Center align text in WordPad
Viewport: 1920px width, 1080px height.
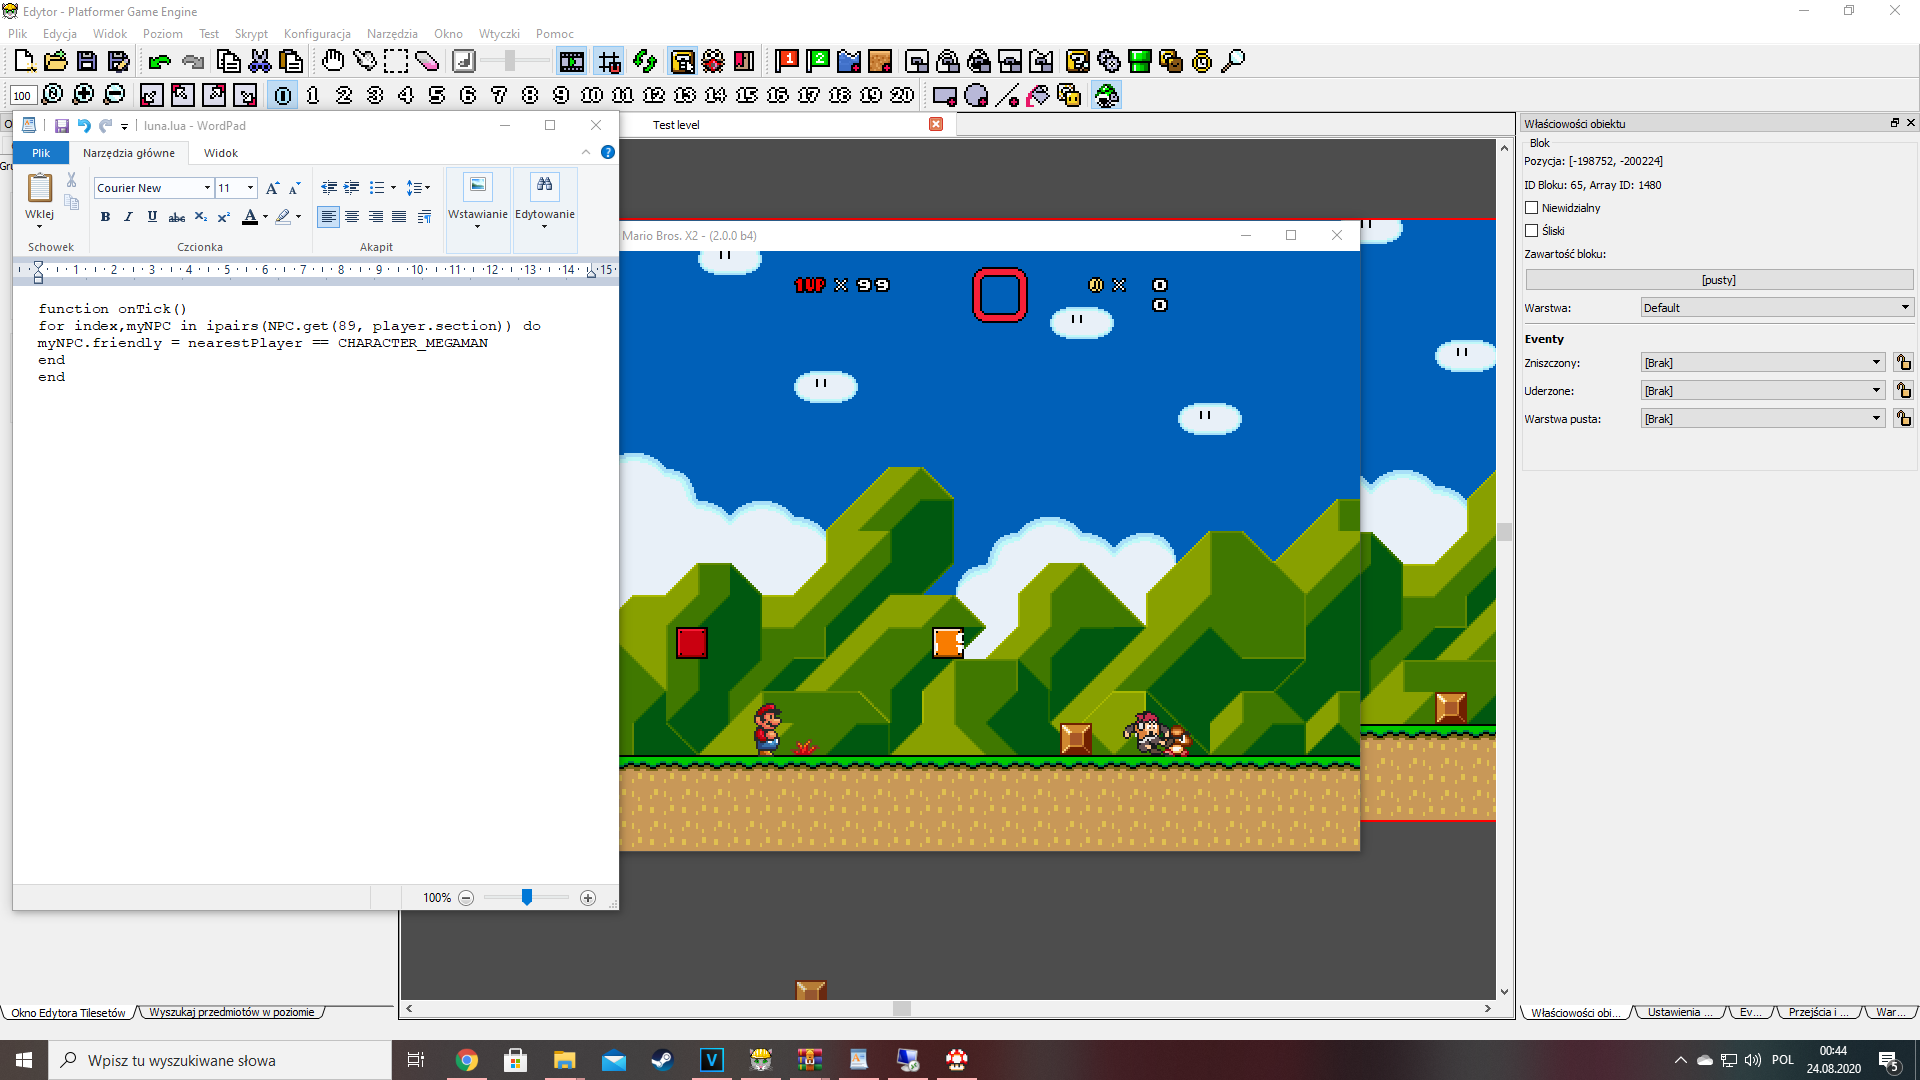(x=352, y=217)
